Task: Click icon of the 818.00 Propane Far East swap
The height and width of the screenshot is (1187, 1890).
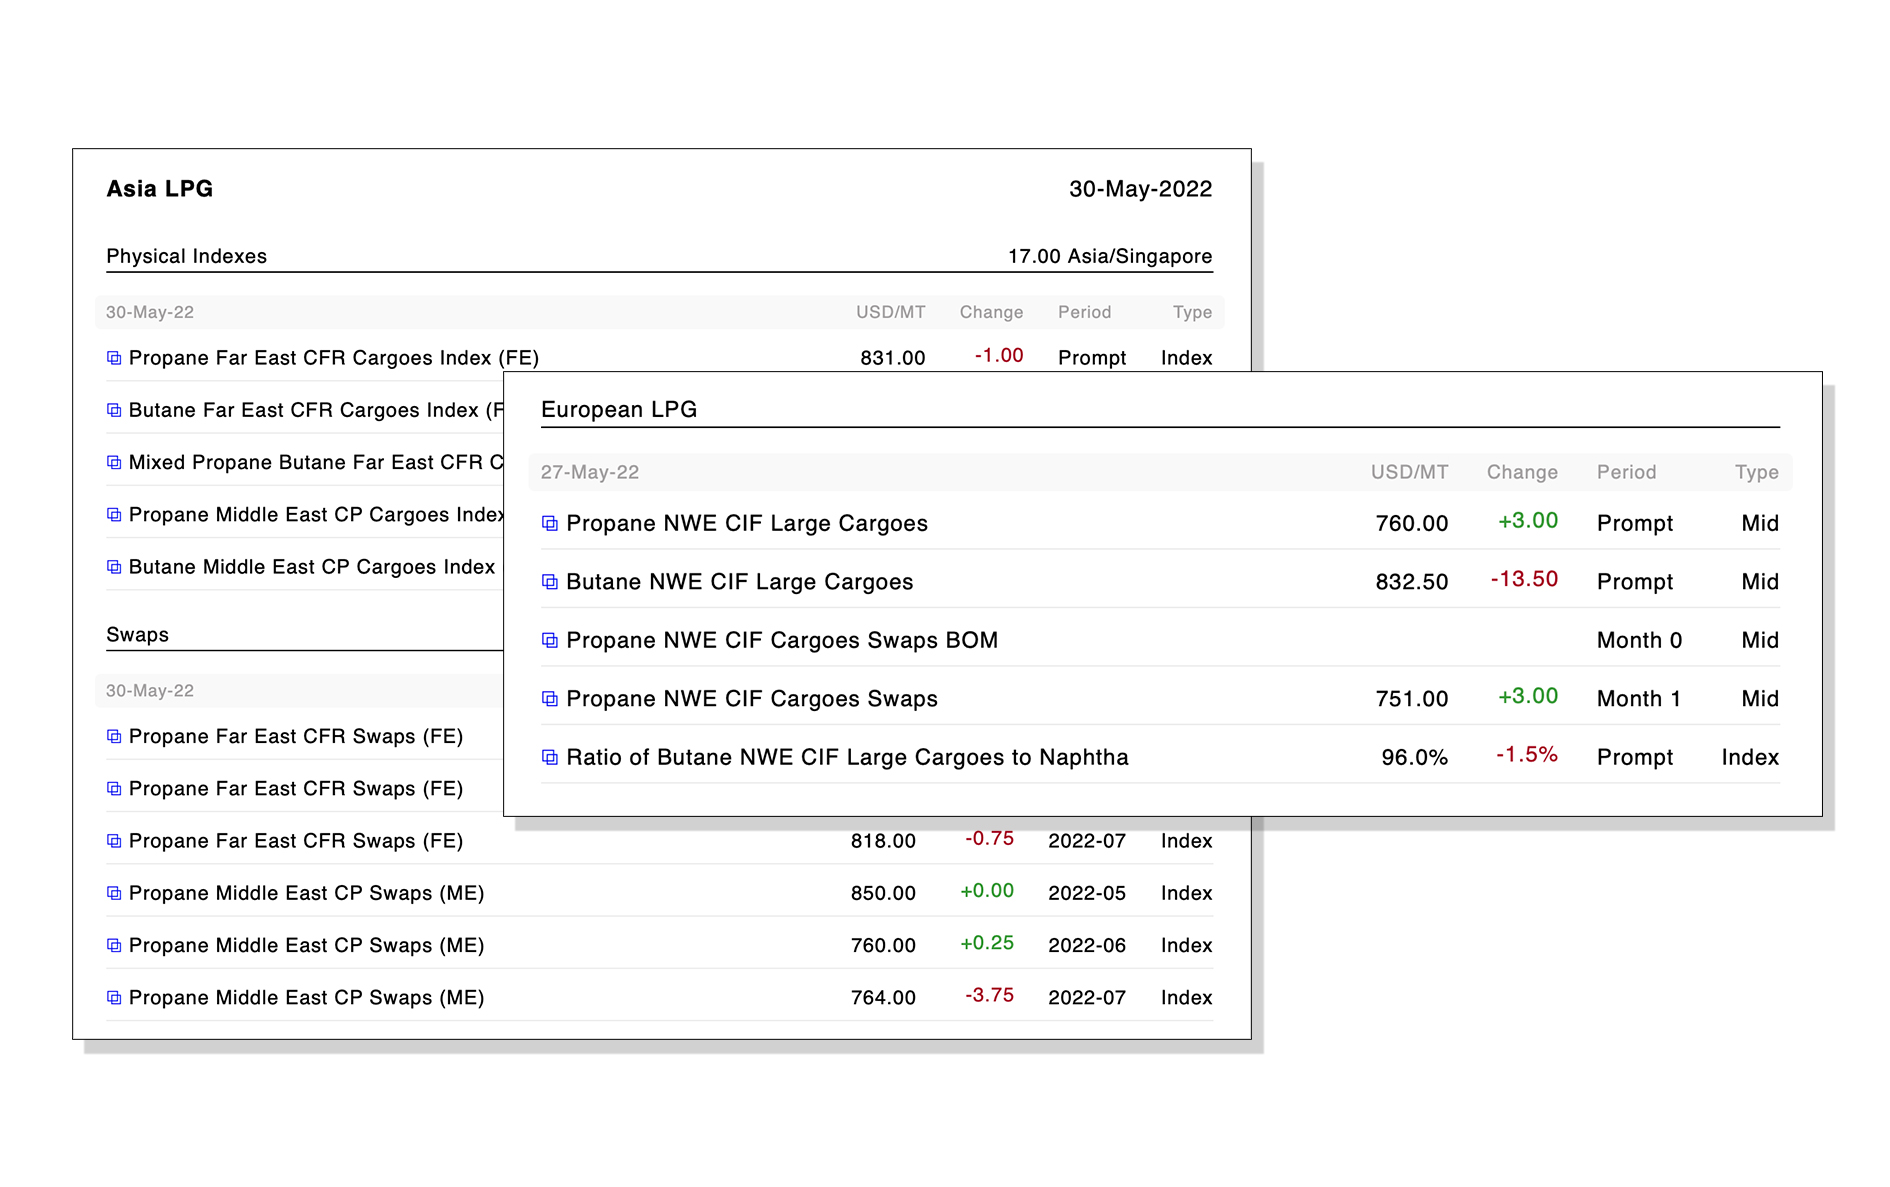Action: 114,841
